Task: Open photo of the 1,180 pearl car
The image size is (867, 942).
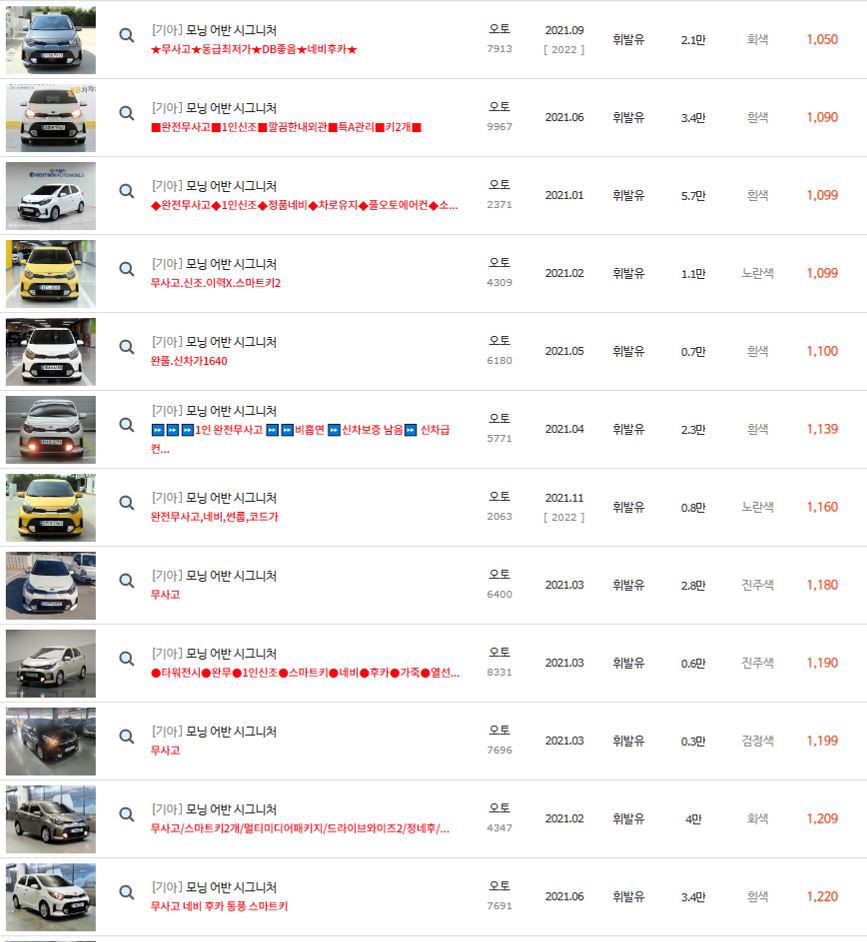Action: pos(50,585)
